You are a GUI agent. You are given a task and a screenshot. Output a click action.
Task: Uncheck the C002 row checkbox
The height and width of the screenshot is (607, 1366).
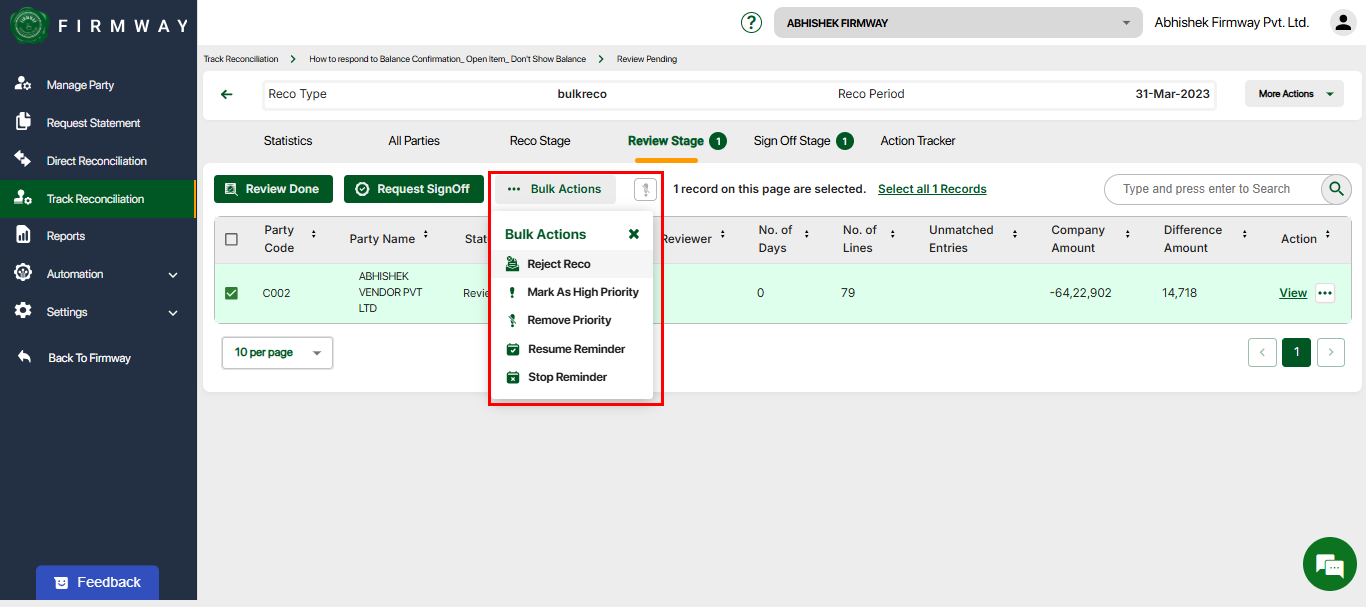click(x=232, y=293)
